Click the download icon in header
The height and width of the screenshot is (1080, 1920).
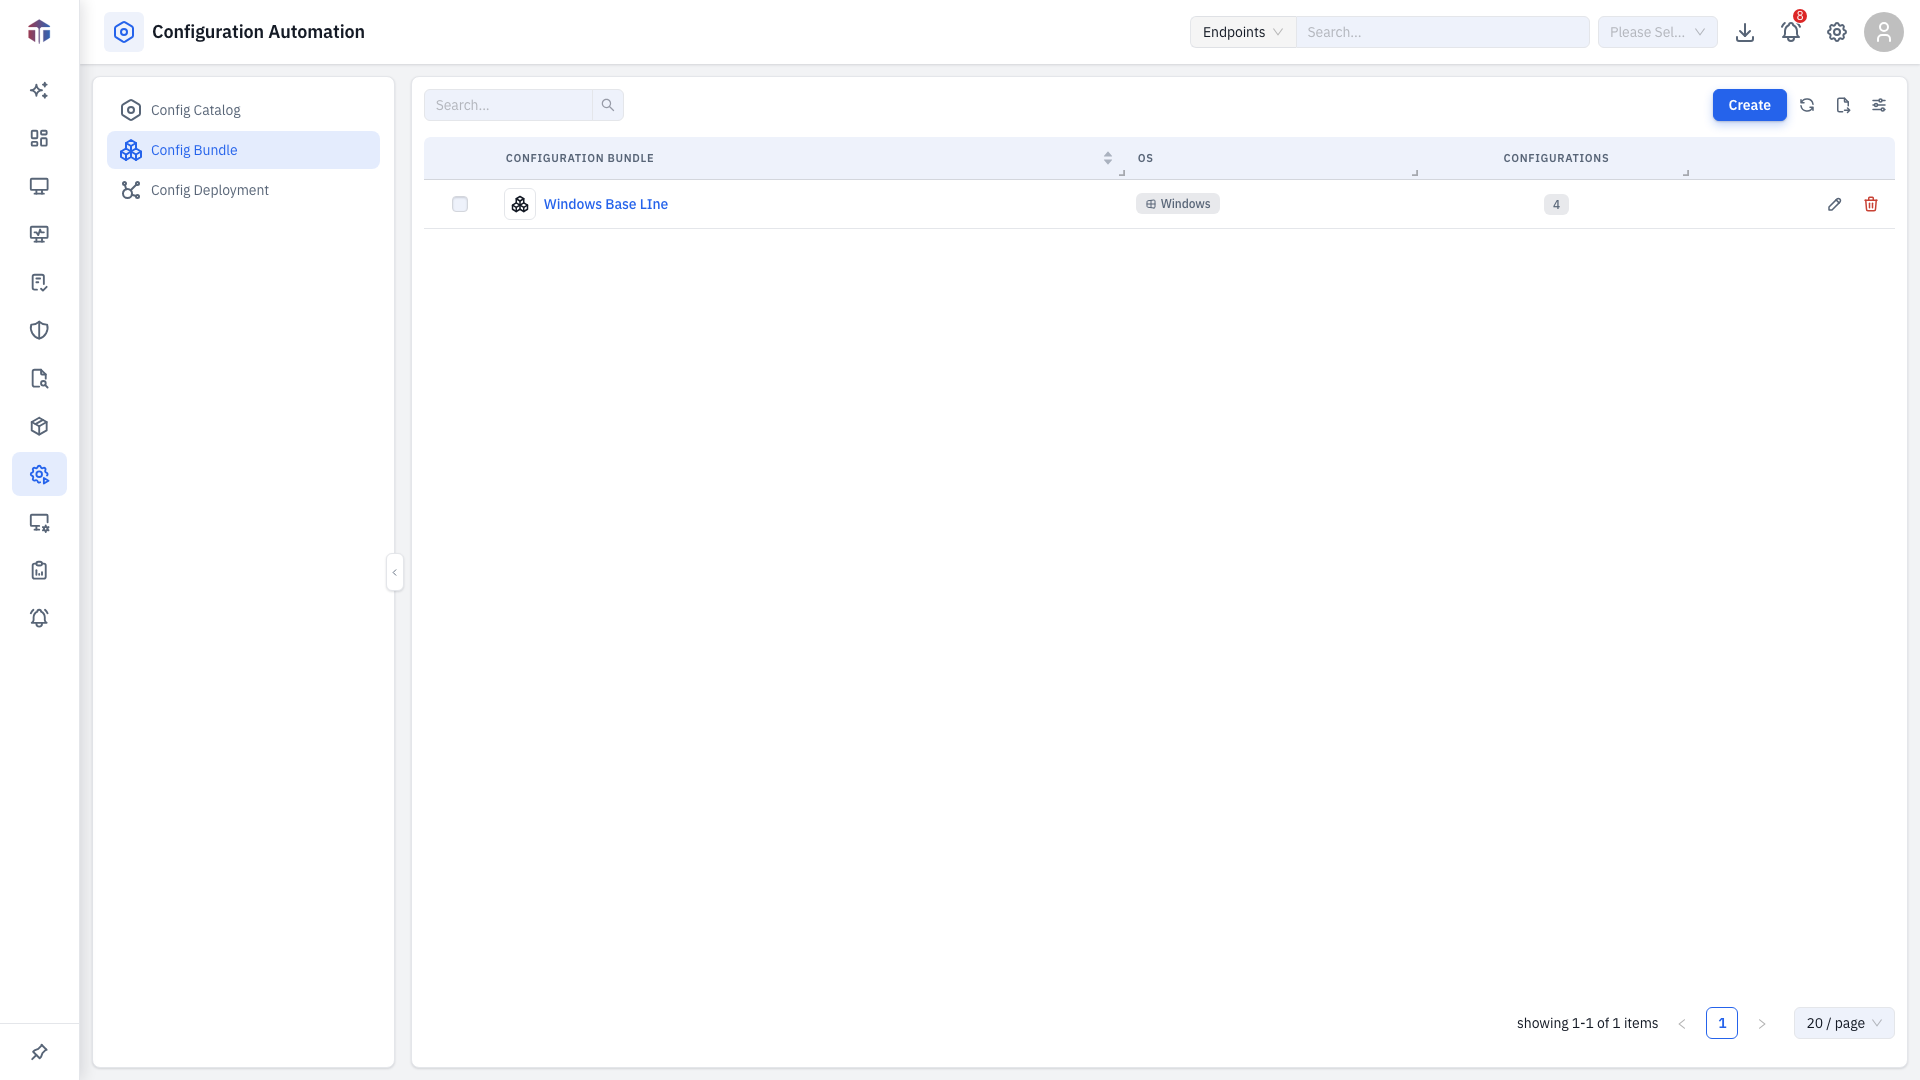click(1745, 32)
